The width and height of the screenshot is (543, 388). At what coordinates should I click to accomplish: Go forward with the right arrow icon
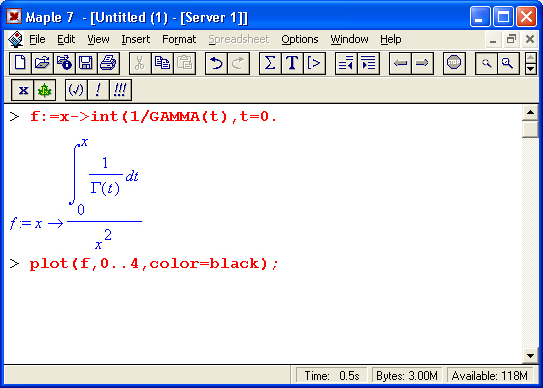422,63
